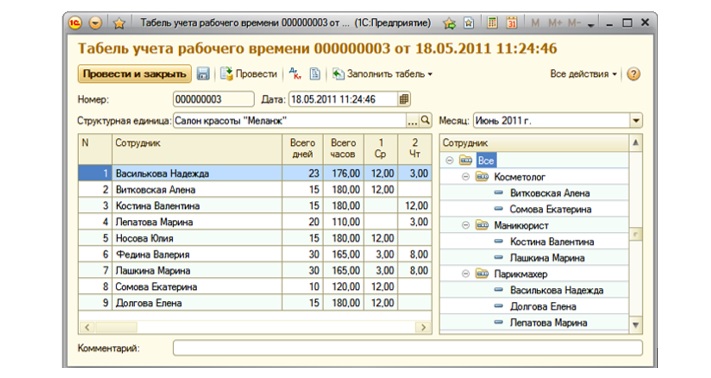Click the horizontal scrollbar thumb of table

pos(116,327)
